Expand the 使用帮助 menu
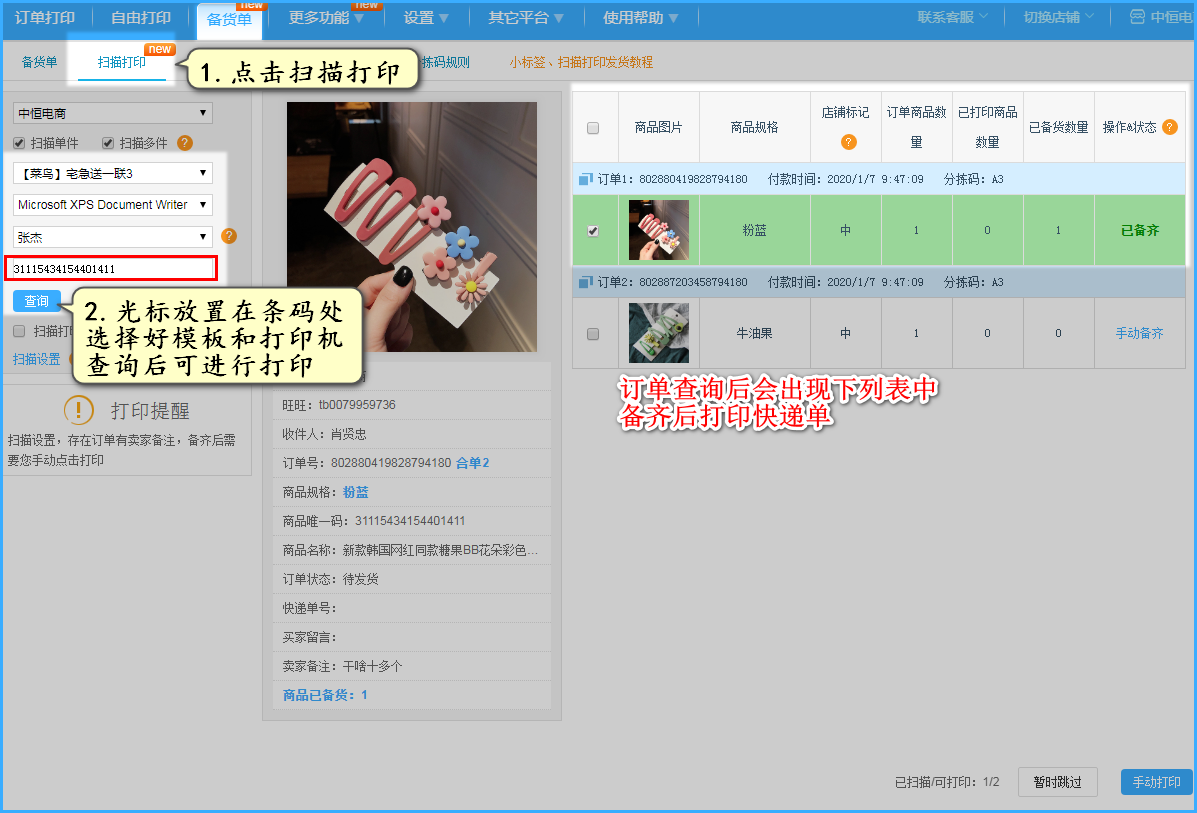This screenshot has height=813, width=1197. [x=640, y=18]
